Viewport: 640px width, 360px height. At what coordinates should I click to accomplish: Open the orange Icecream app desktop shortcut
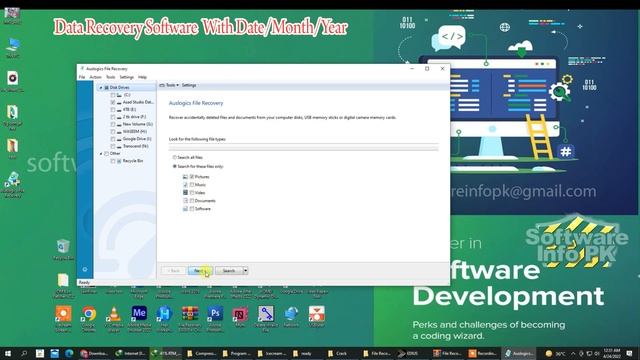click(63, 318)
